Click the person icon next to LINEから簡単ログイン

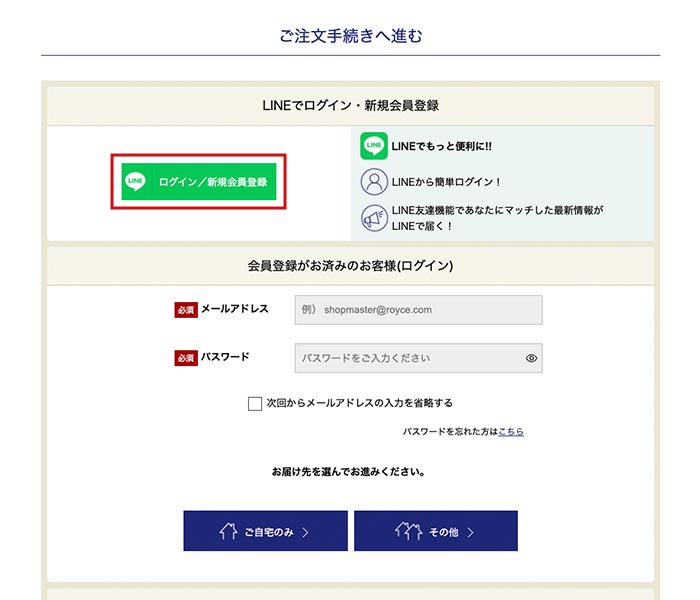[374, 182]
